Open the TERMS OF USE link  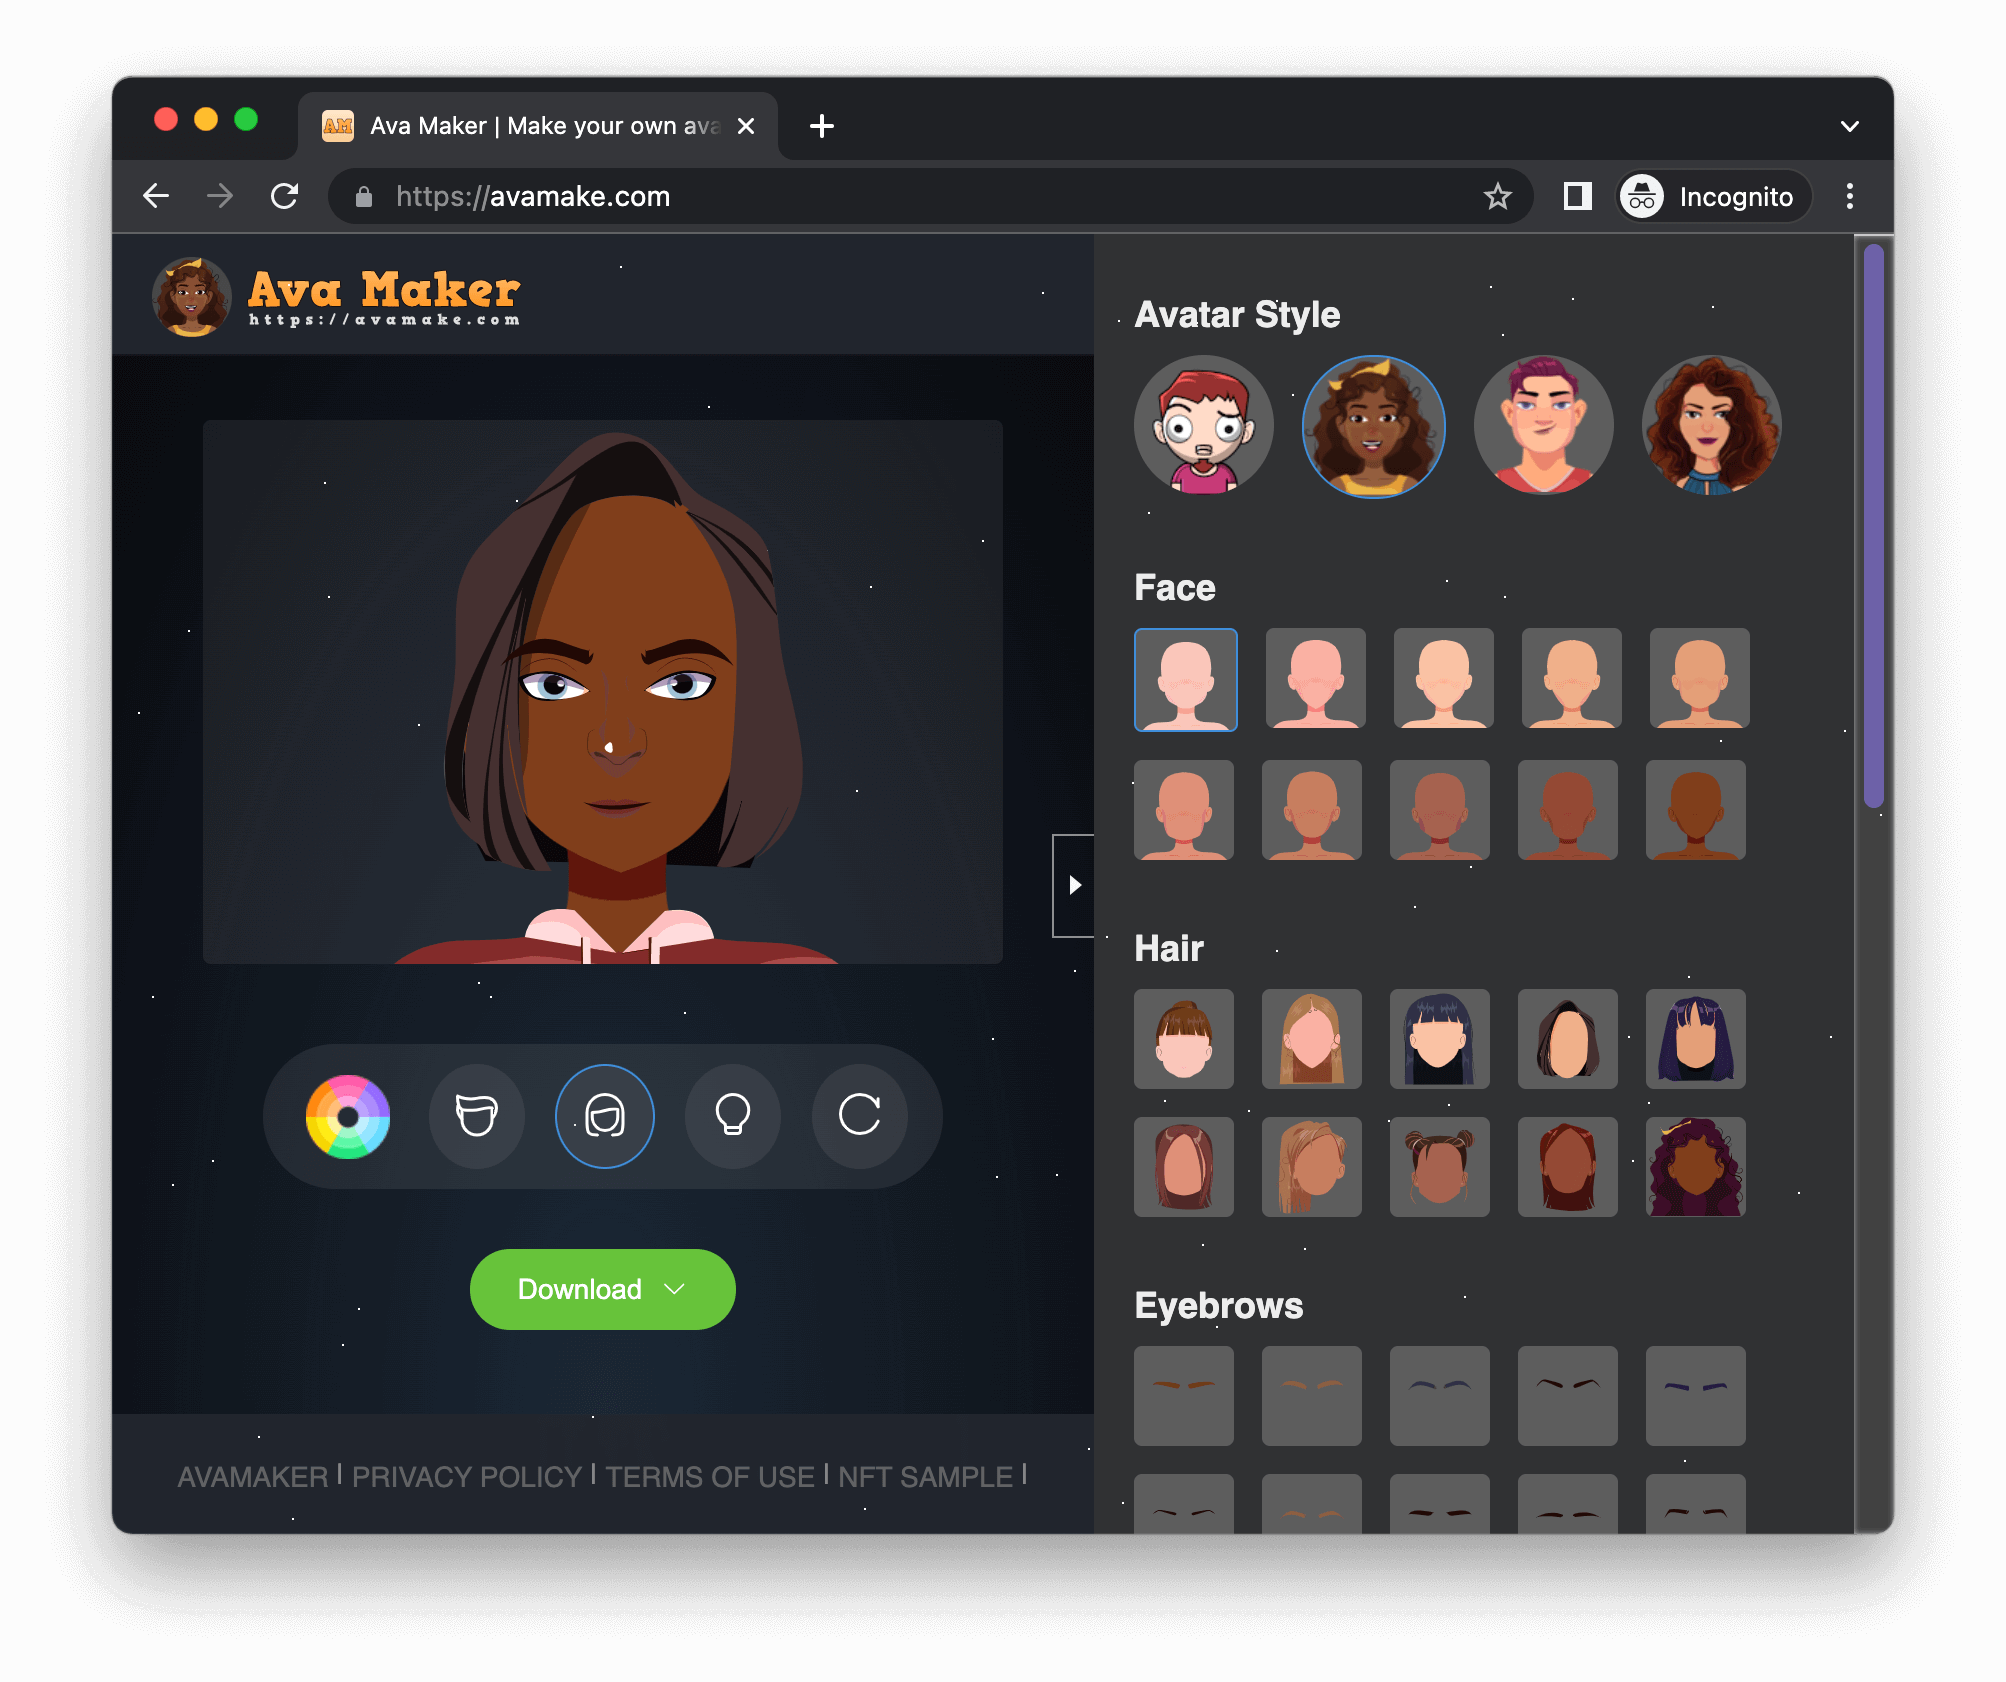710,1477
